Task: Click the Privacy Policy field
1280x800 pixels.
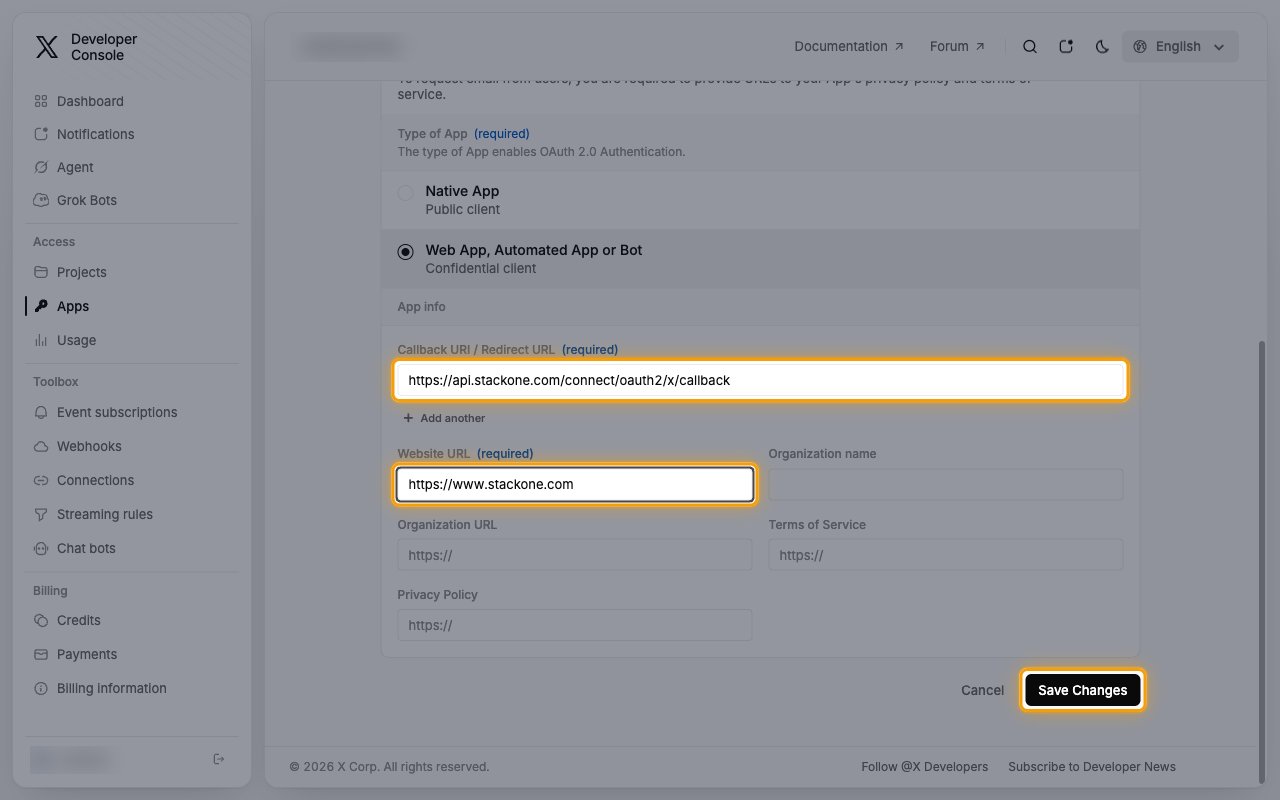Action: pyautogui.click(x=575, y=625)
